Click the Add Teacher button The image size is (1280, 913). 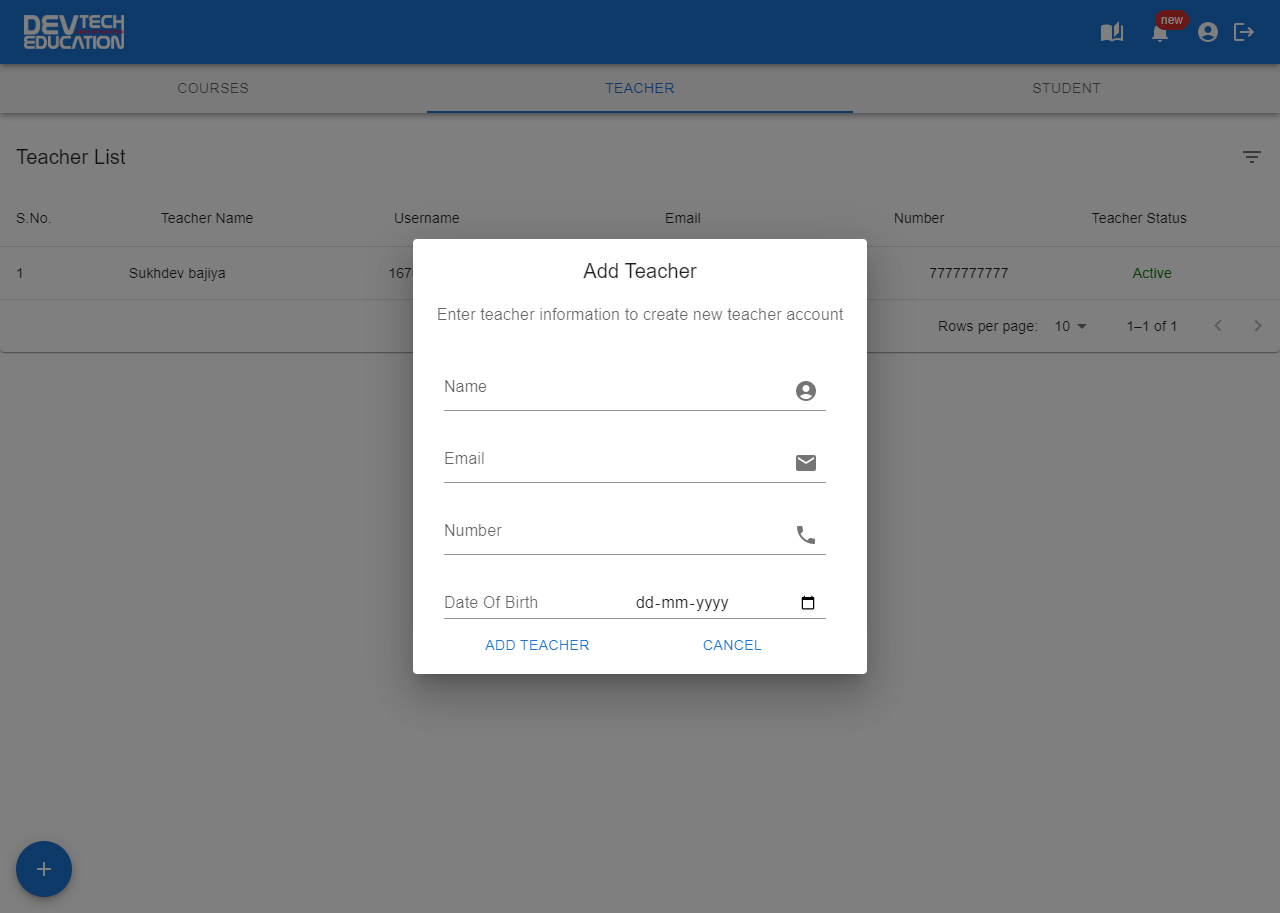[537, 645]
